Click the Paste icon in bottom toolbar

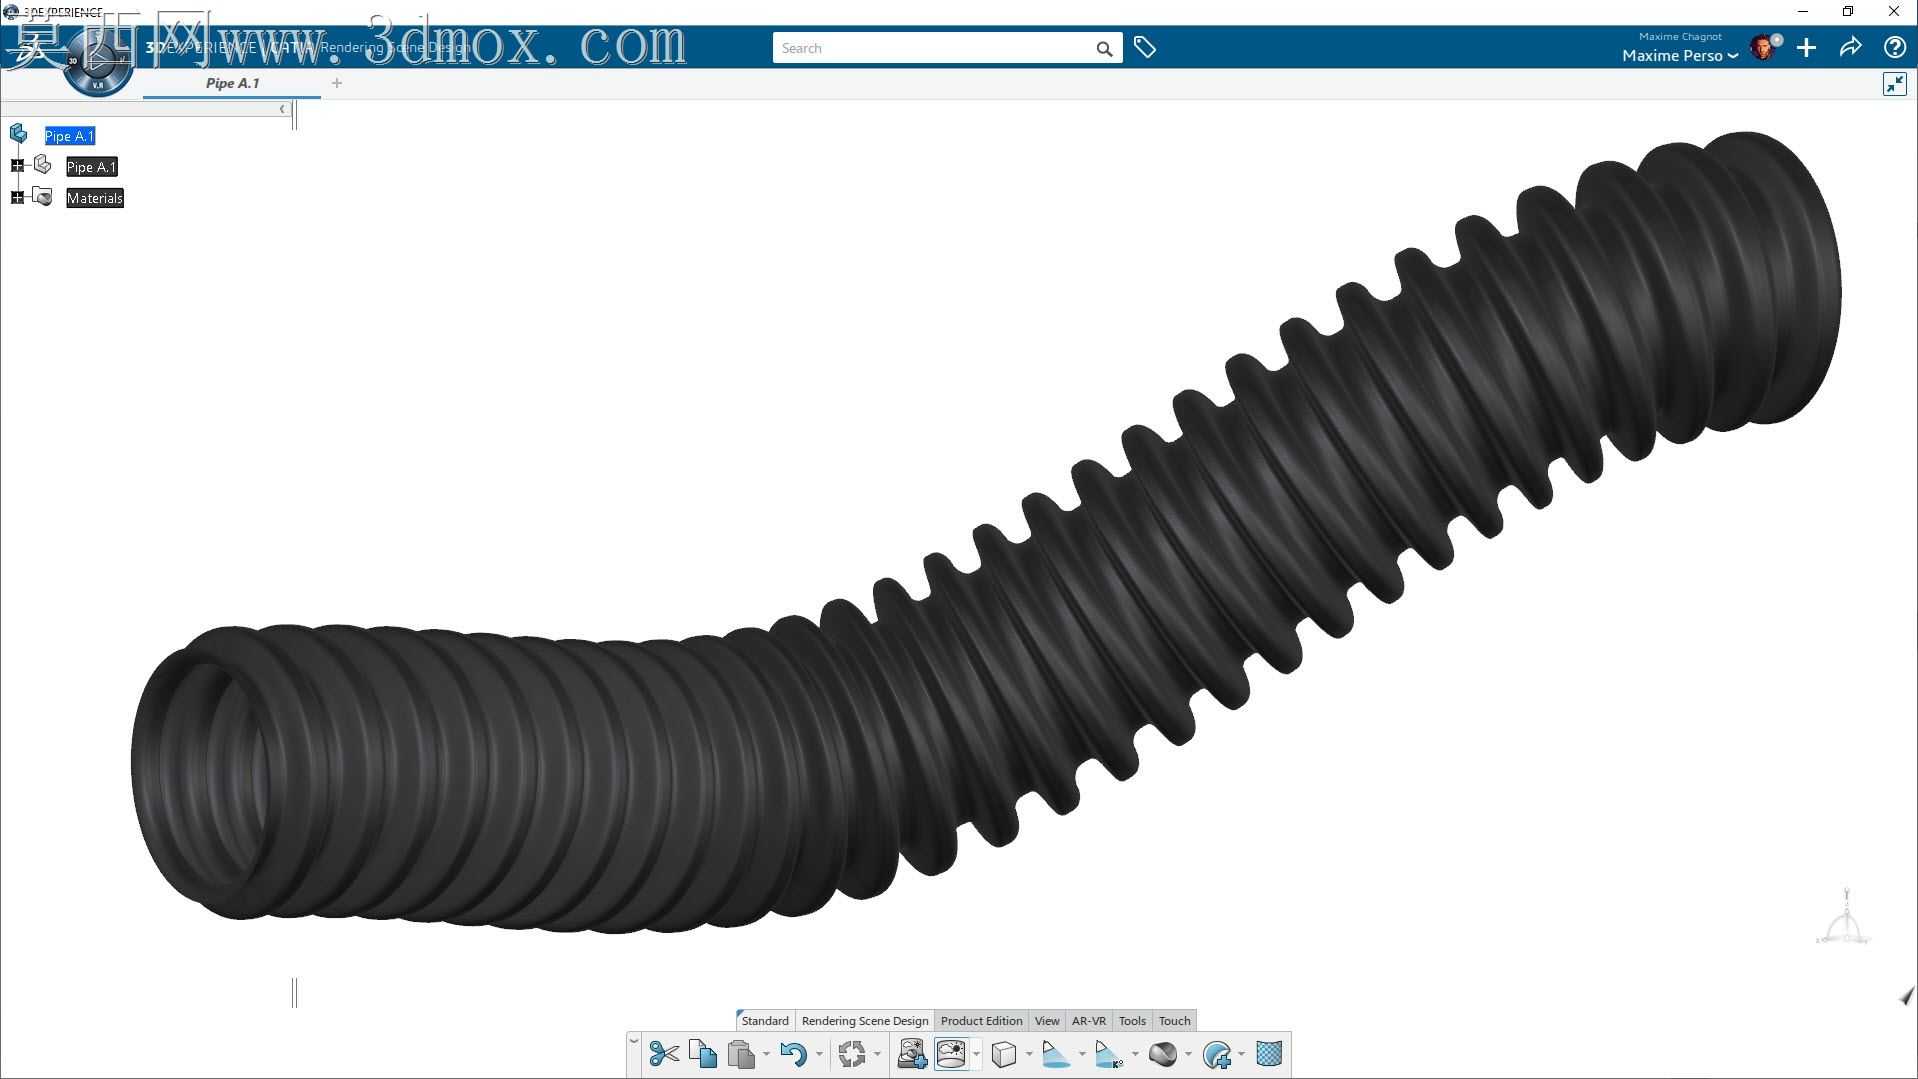741,1054
